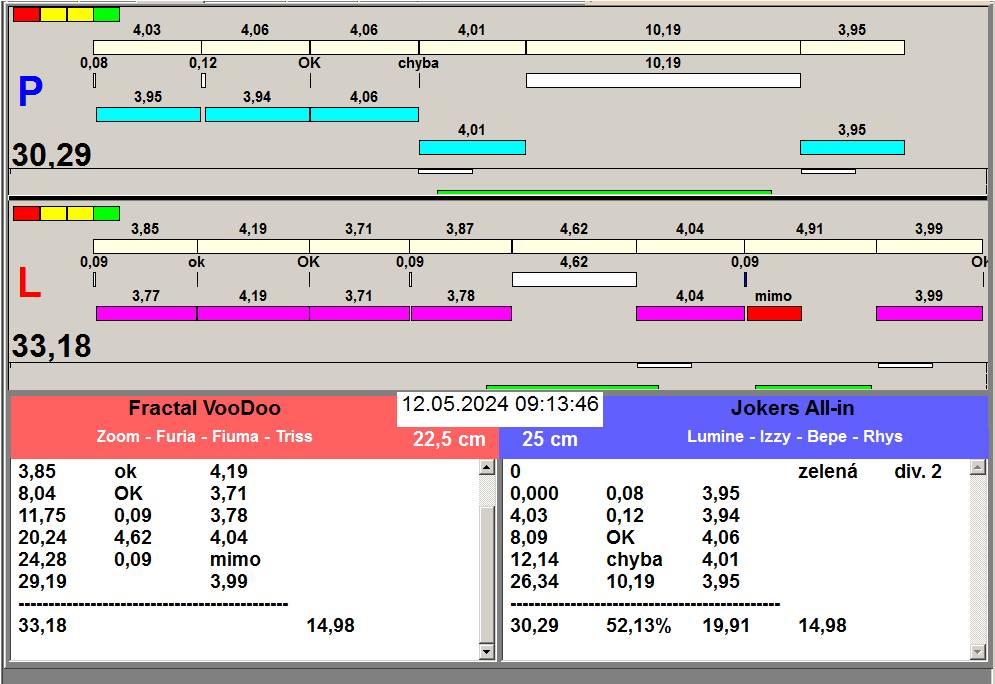
Task: Click the 22,5 cm jump height
Action: (449, 438)
